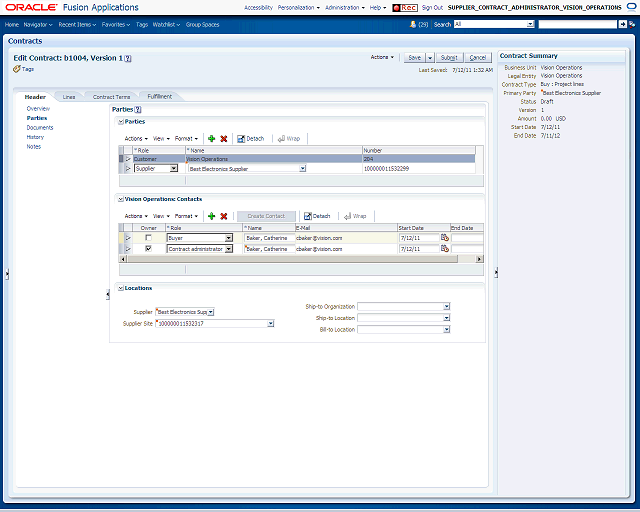Click the Cancel button
Screen dimensions: 640x512
pos(478,58)
